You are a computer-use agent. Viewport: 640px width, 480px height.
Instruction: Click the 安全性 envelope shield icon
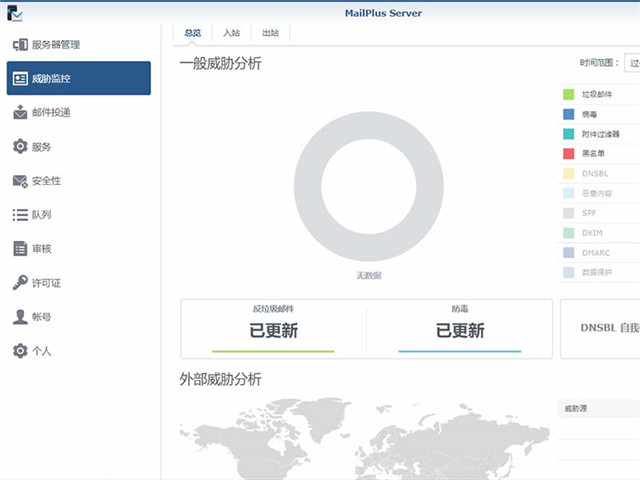click(20, 181)
